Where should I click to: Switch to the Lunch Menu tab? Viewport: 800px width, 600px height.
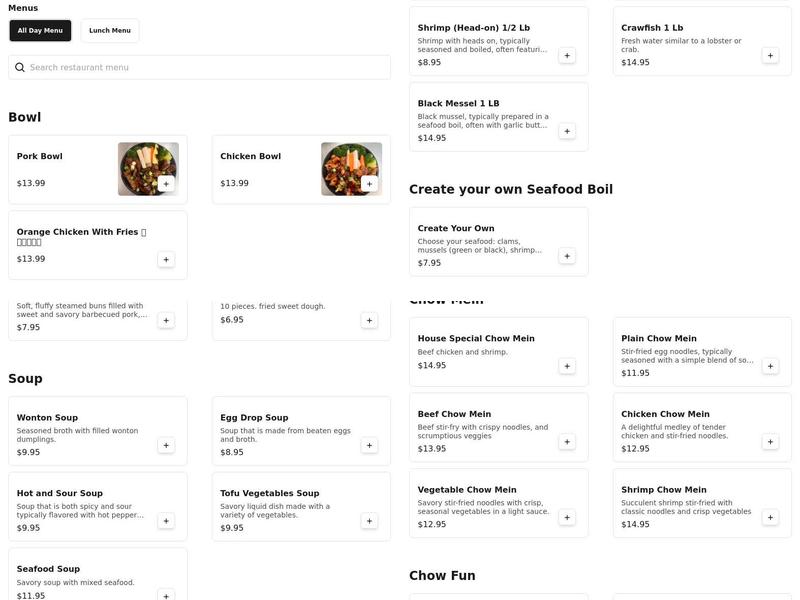tap(110, 30)
